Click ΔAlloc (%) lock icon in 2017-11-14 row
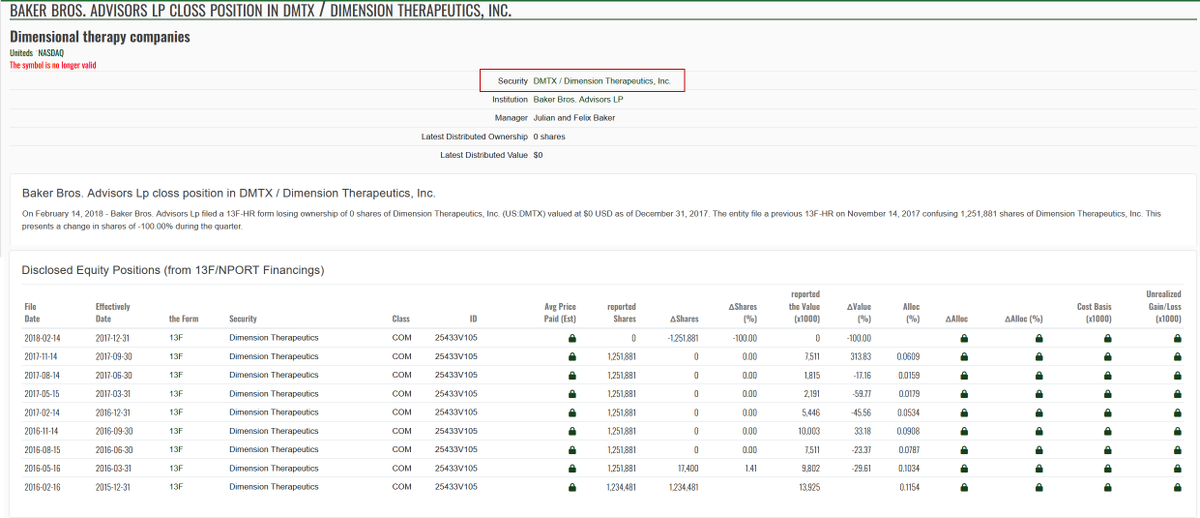The image size is (1200, 518). pyautogui.click(x=1039, y=356)
